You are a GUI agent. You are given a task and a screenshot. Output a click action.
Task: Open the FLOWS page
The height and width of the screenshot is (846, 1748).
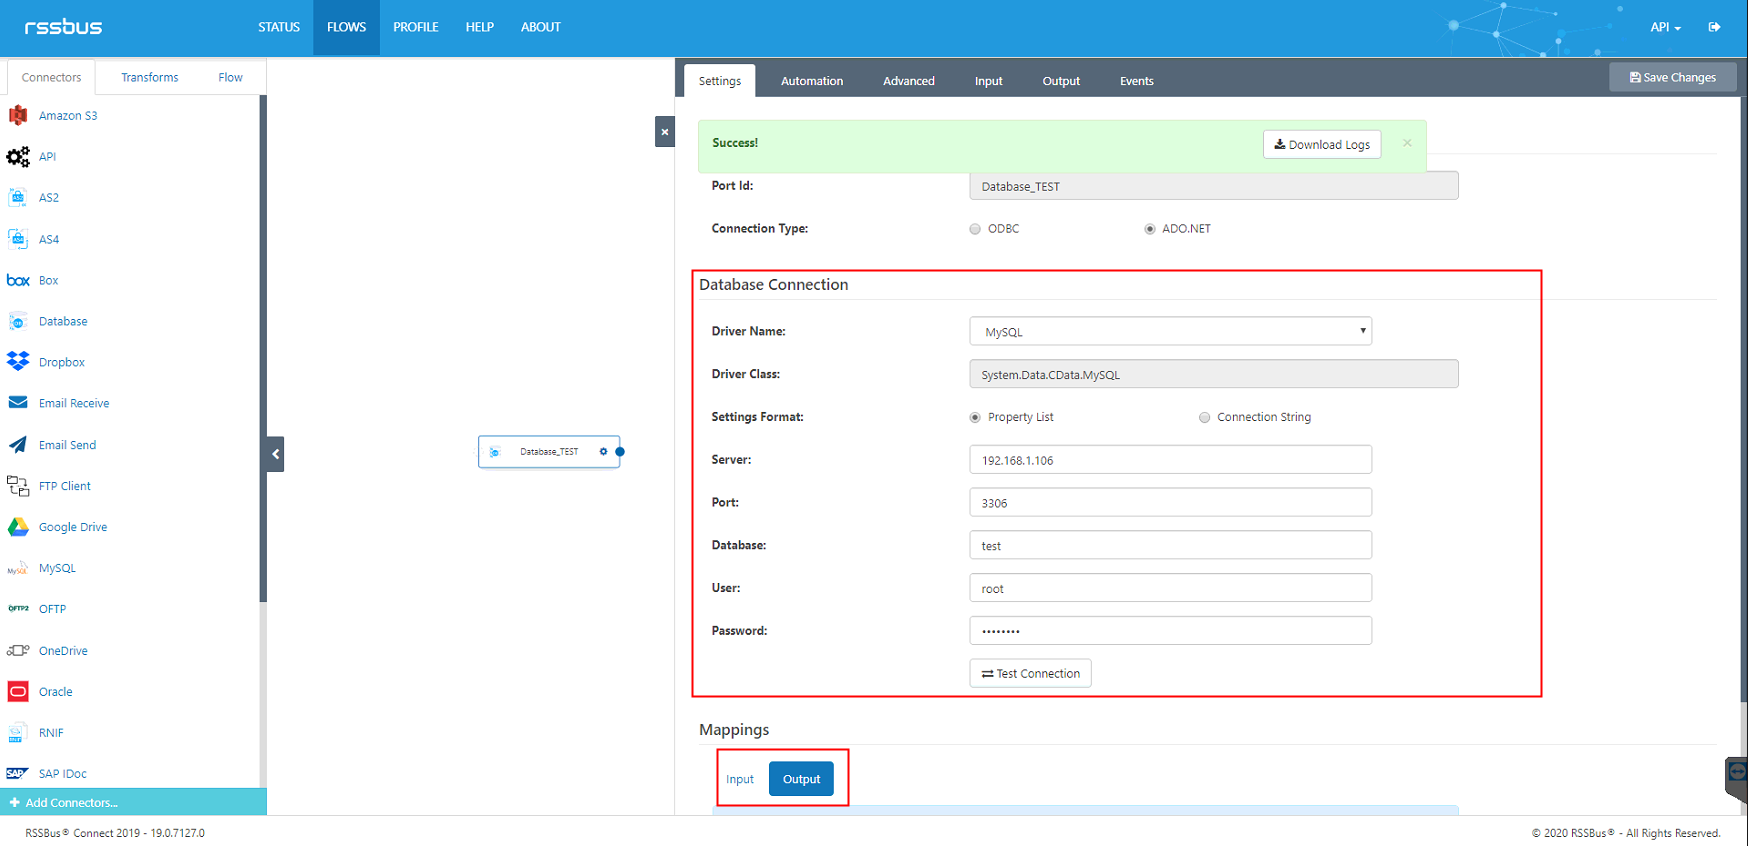point(346,27)
